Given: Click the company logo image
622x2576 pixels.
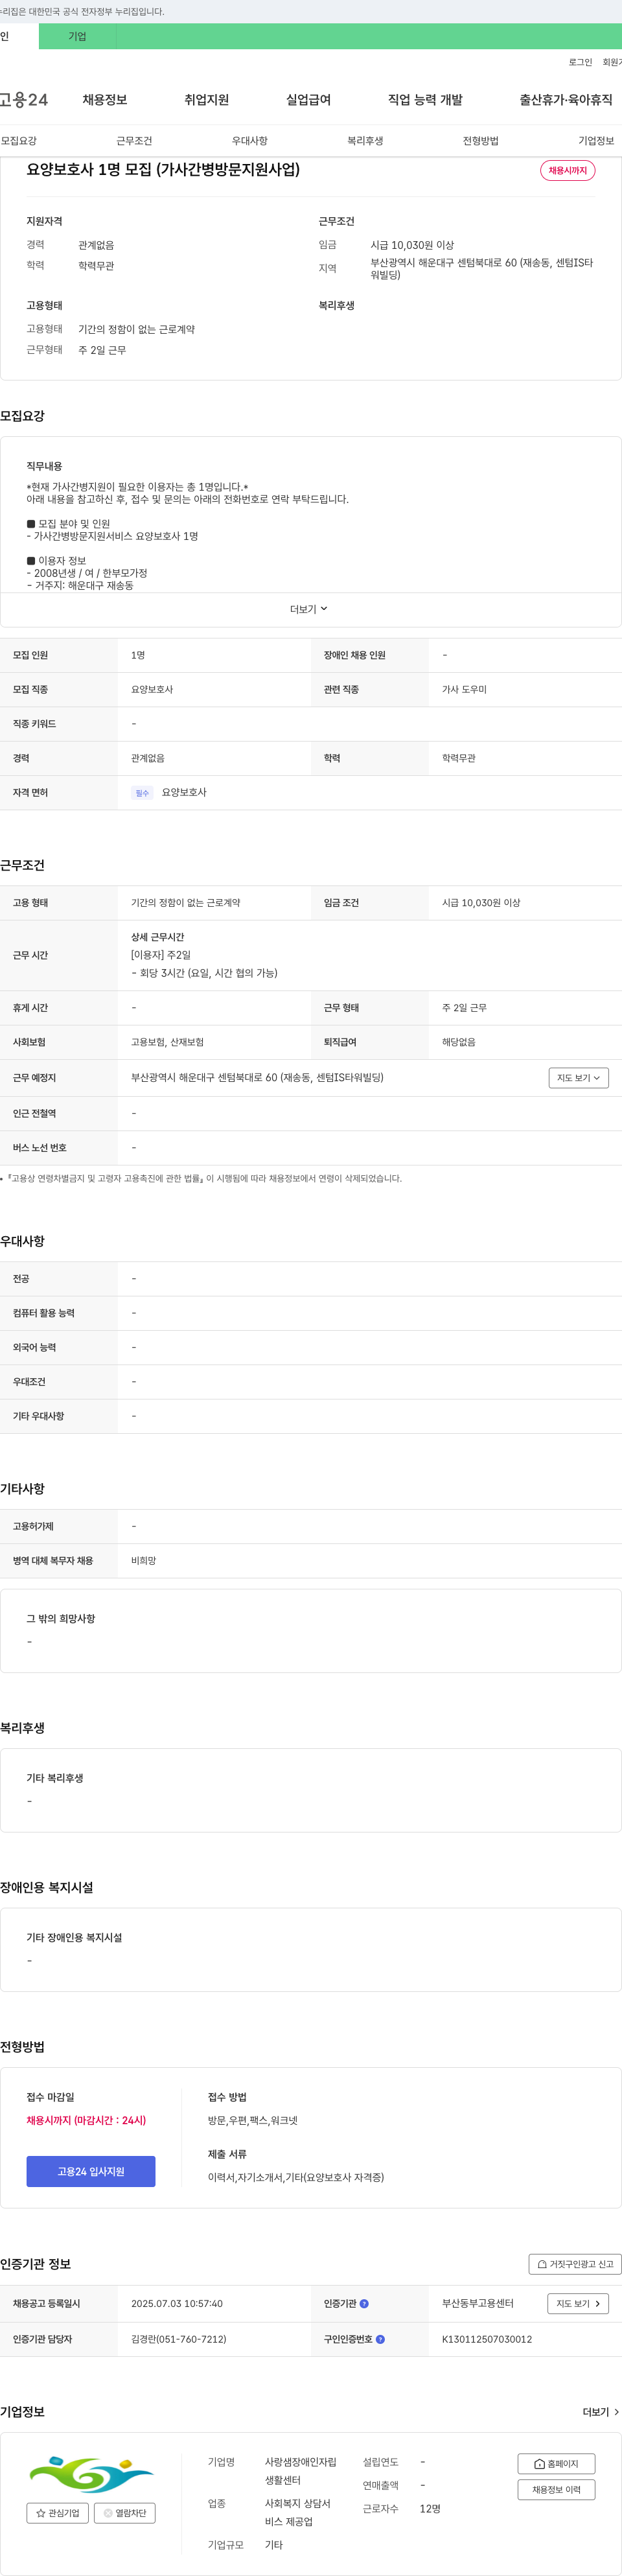Looking at the screenshot, I should [x=91, y=2475].
